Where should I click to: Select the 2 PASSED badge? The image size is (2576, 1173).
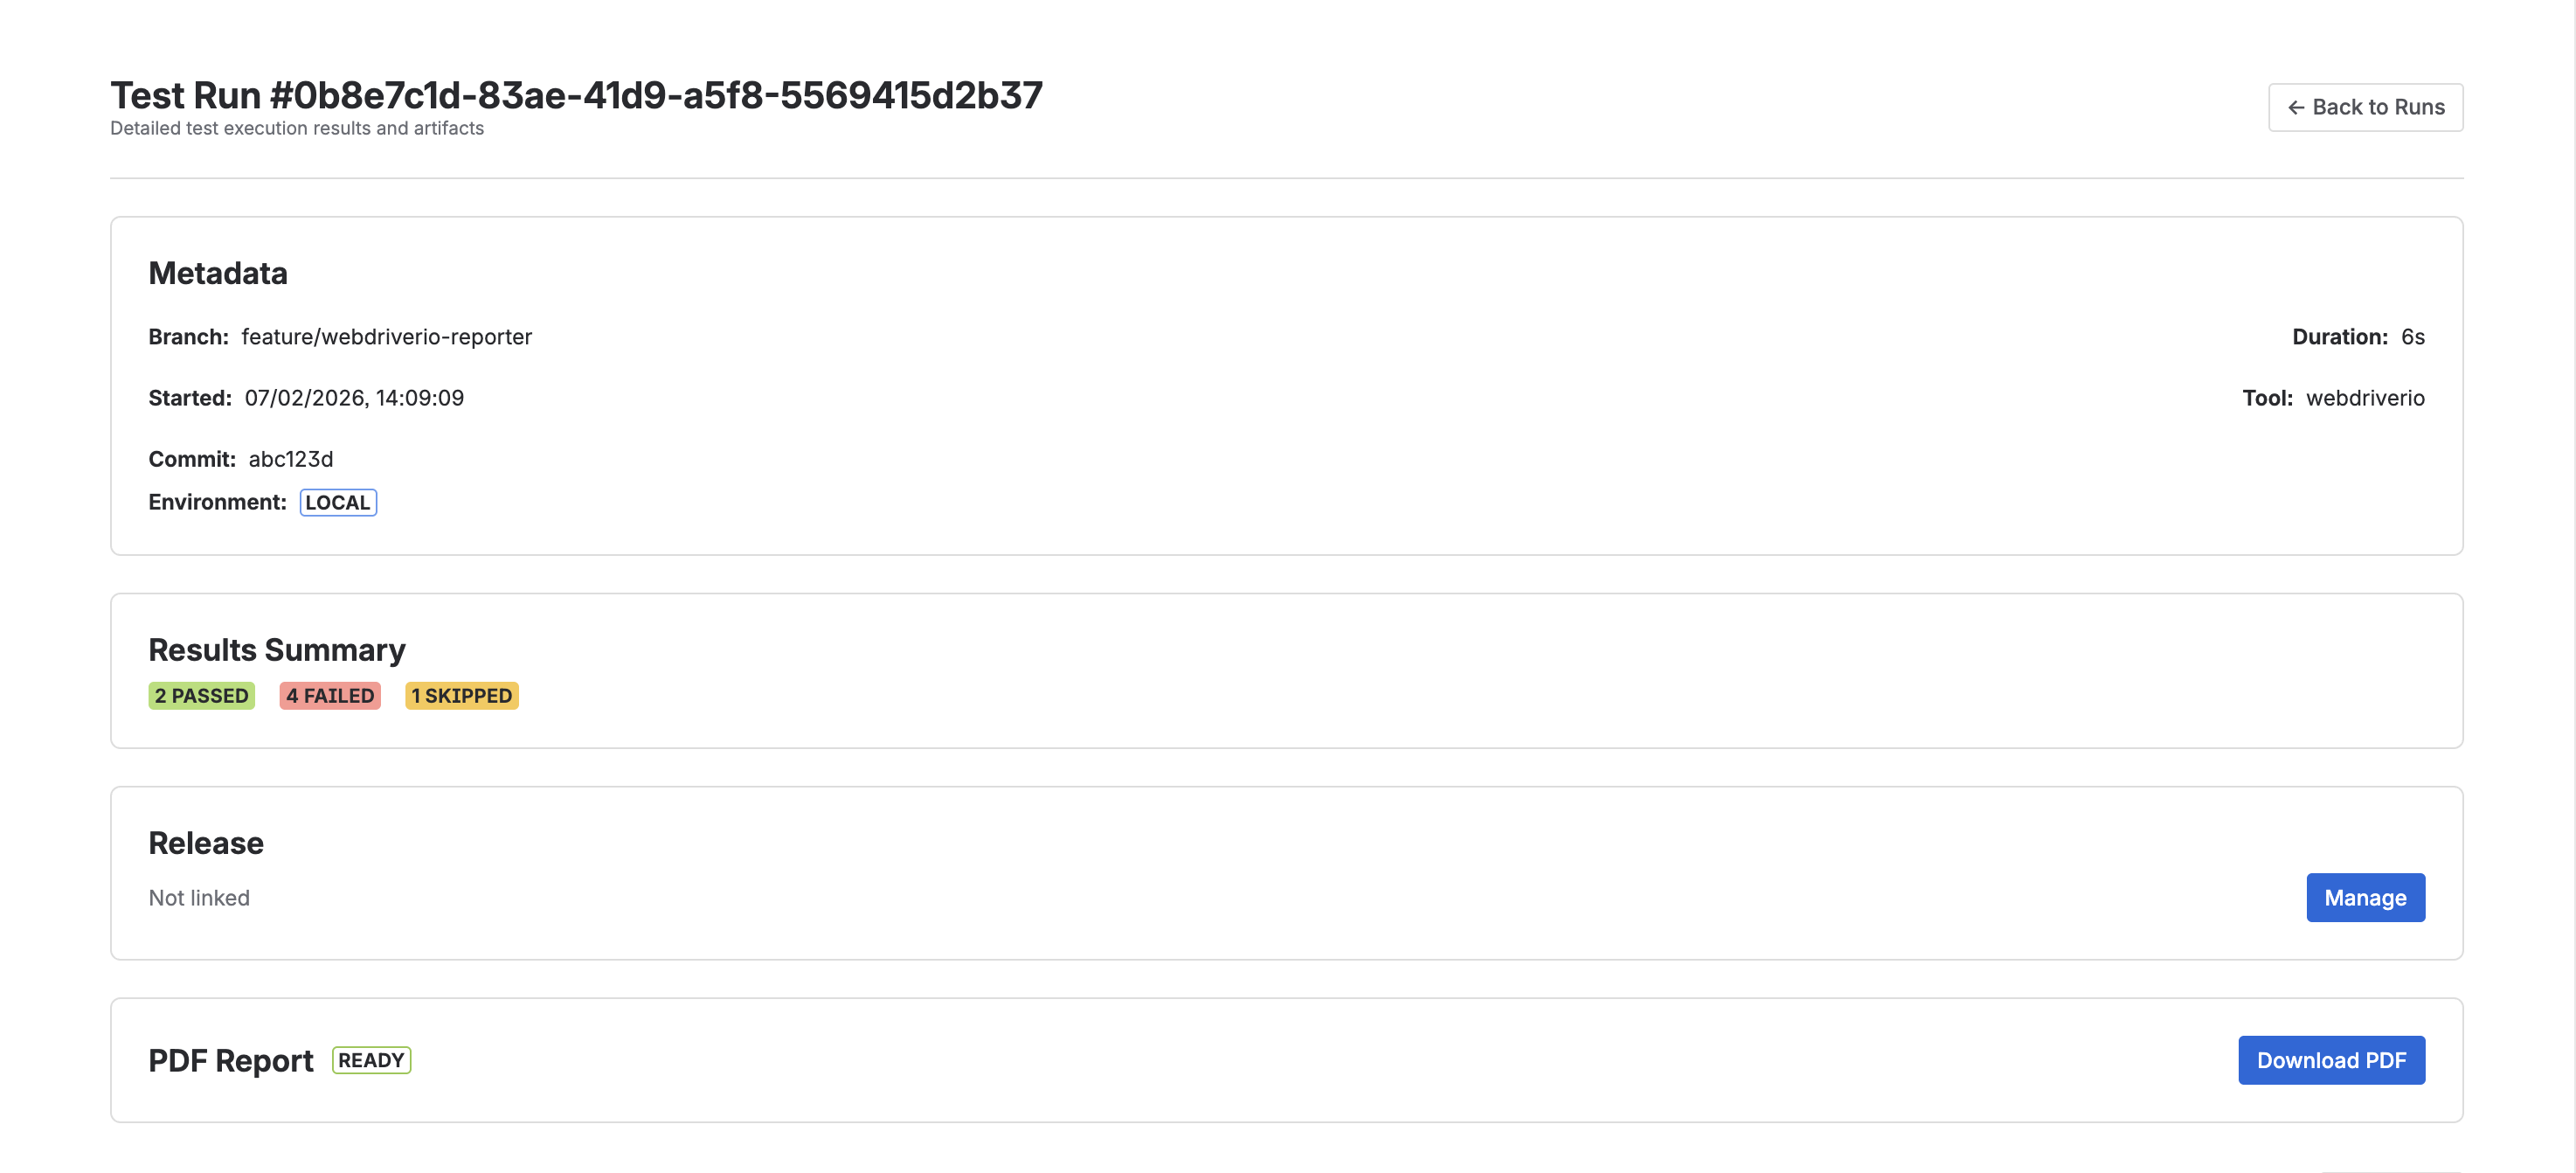pyautogui.click(x=201, y=695)
